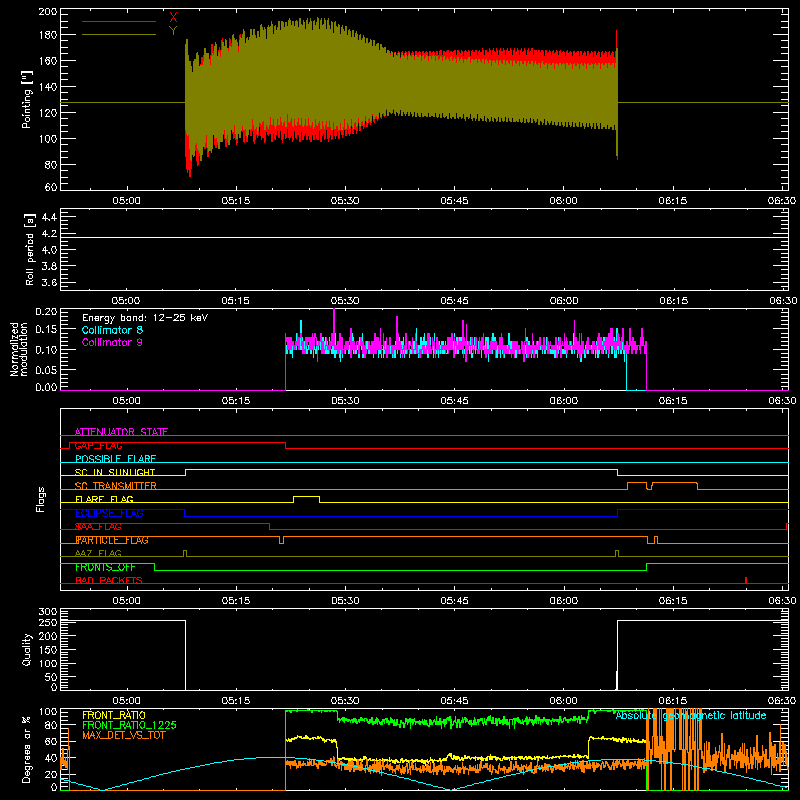The width and height of the screenshot is (800, 800).
Task: Click the 06:00 time label under Flags plot
Action: pyautogui.click(x=563, y=601)
